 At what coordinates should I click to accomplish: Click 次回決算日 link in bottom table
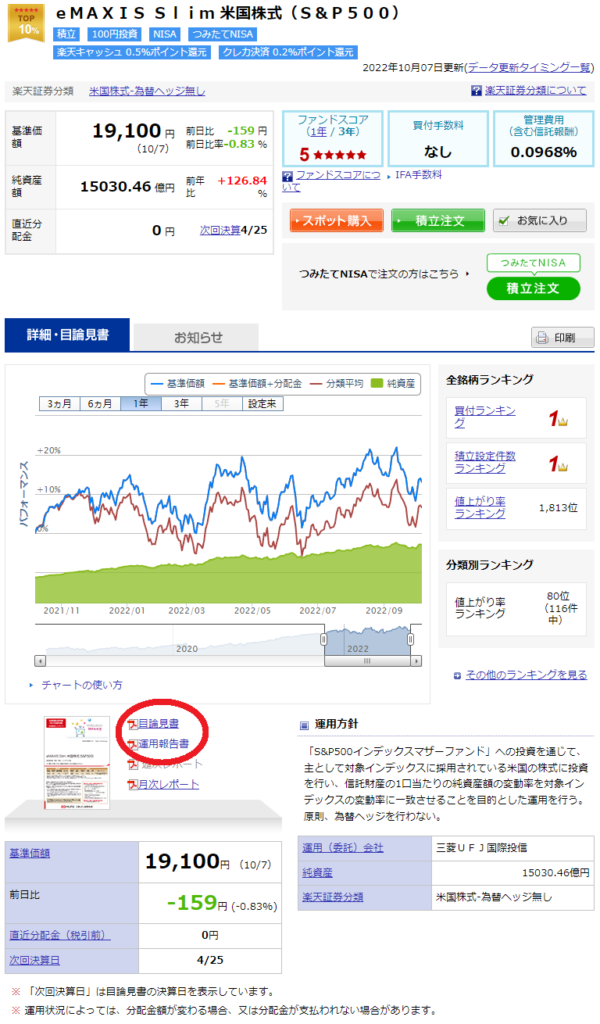tap(35, 961)
